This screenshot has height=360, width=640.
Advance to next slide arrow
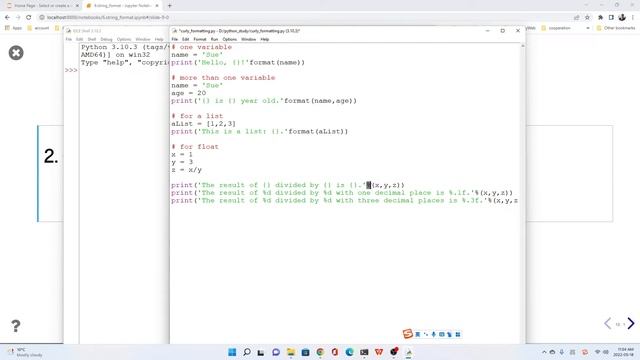tap(631, 324)
